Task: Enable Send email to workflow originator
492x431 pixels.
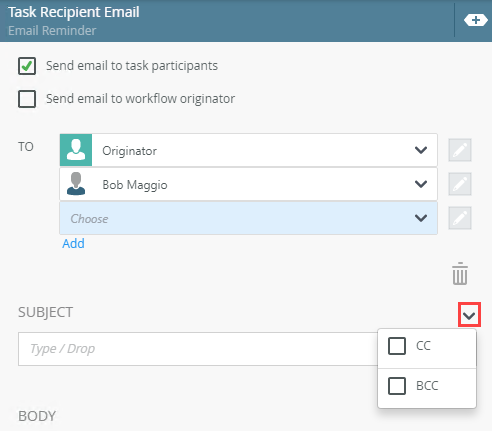Action: tap(27, 99)
